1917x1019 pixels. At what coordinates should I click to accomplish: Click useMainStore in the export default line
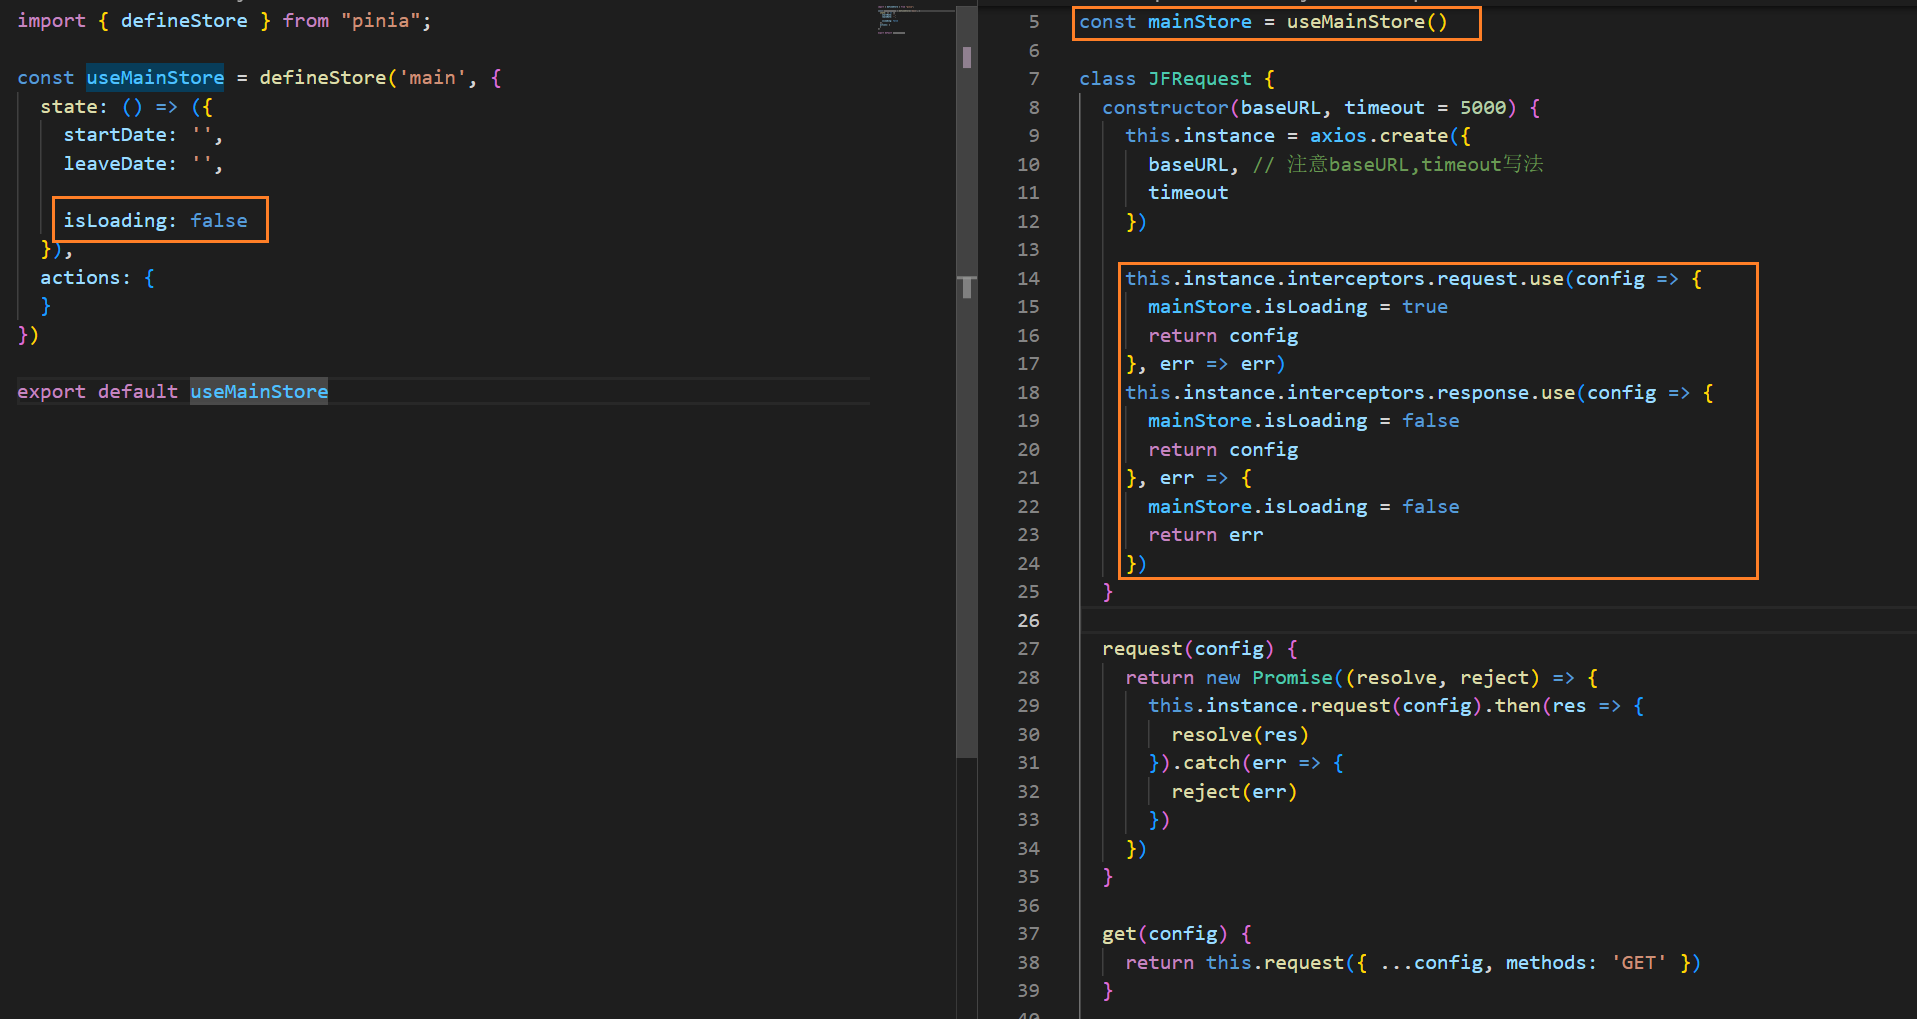259,392
